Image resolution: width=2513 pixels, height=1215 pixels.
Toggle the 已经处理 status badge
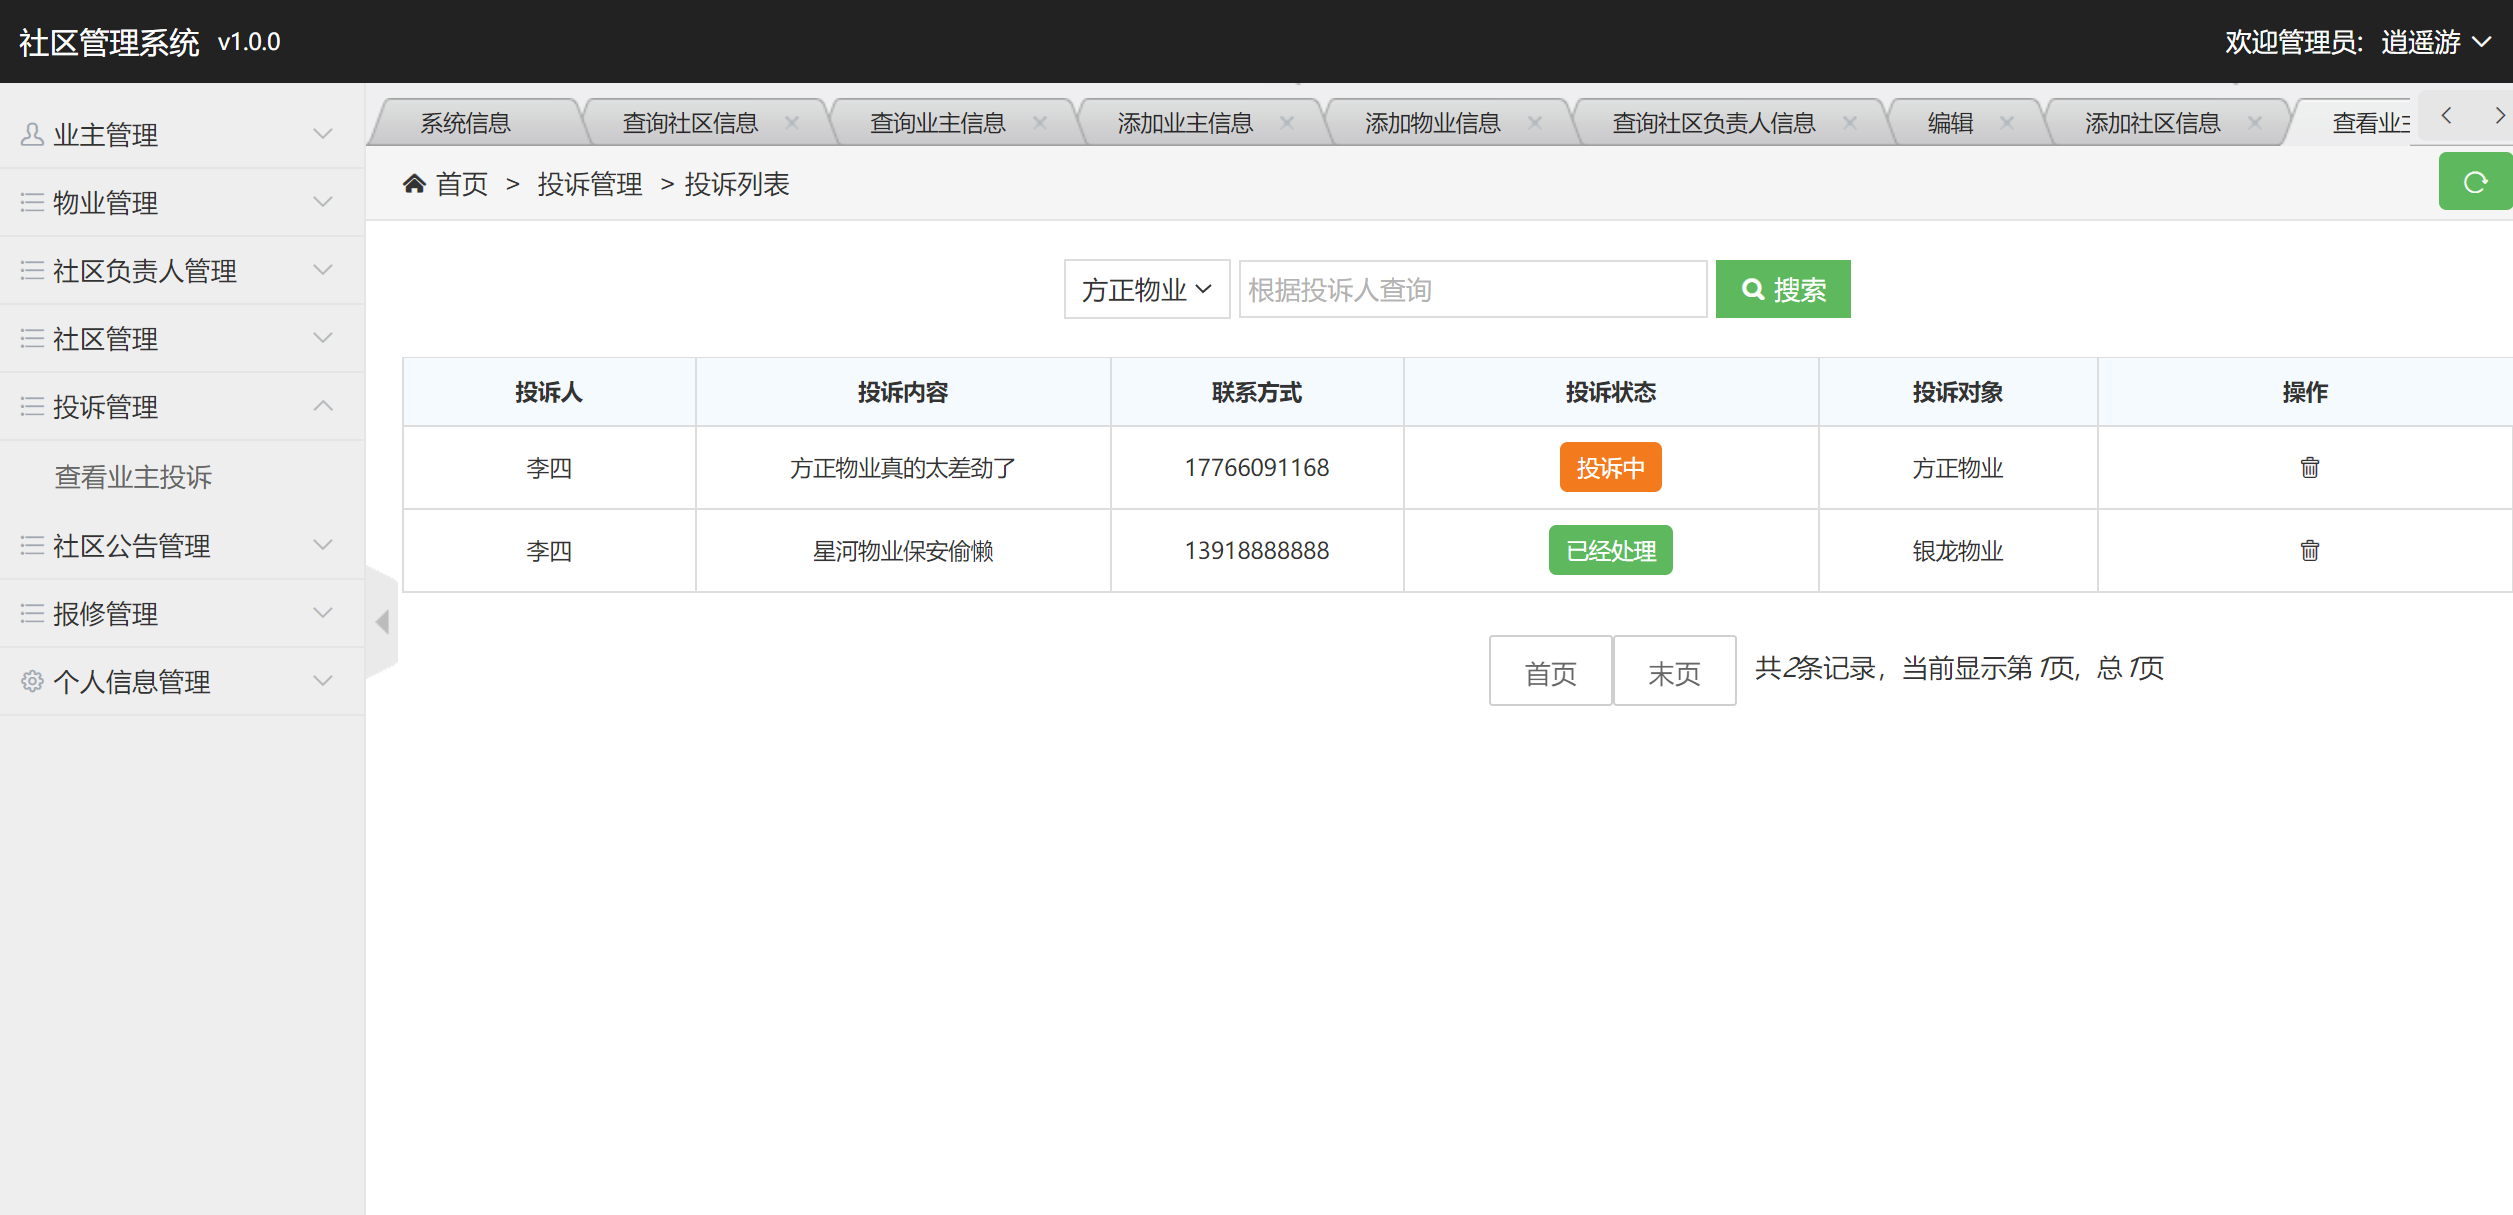tap(1610, 550)
